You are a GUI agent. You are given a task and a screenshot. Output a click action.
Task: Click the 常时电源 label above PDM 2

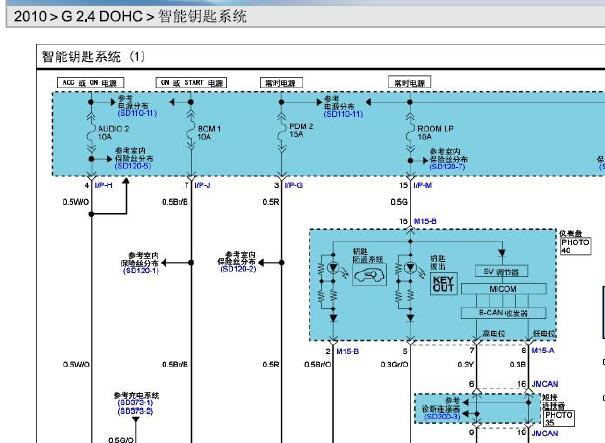[281, 83]
